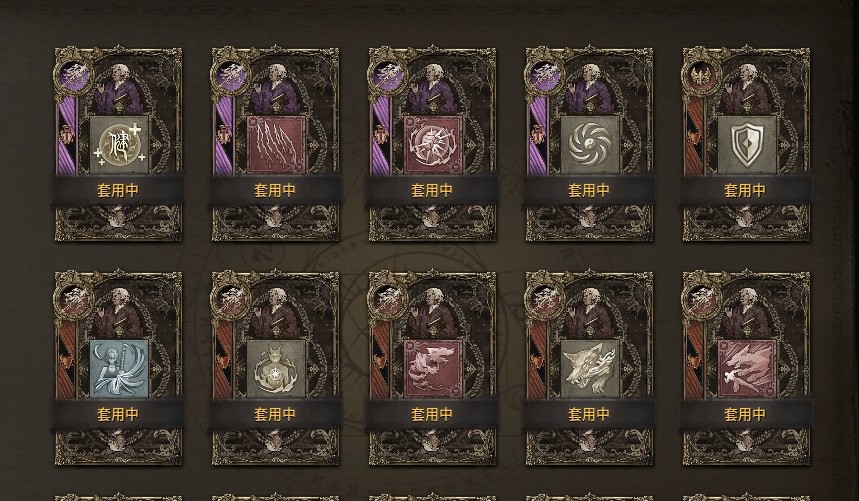This screenshot has width=859, height=501.
Task: Select the sparkling character skill icon
Action: [x=119, y=145]
